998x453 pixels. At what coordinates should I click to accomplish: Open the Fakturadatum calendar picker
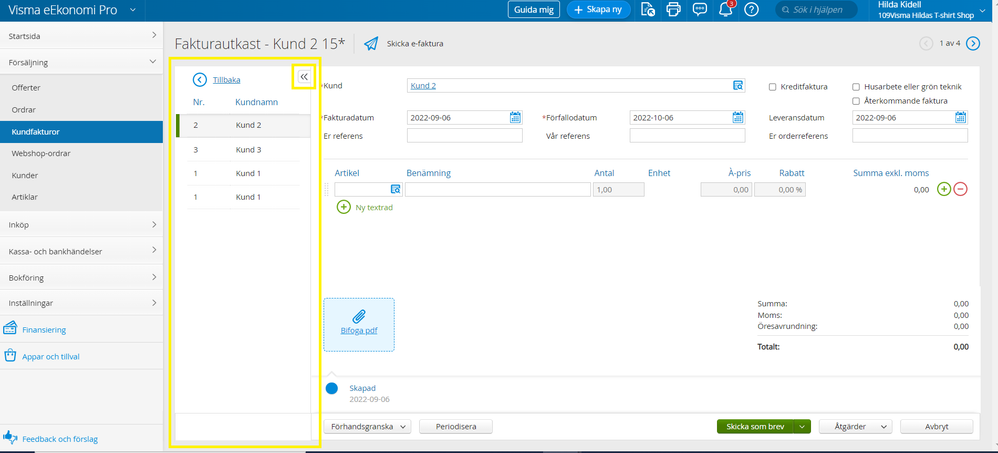[x=515, y=117]
